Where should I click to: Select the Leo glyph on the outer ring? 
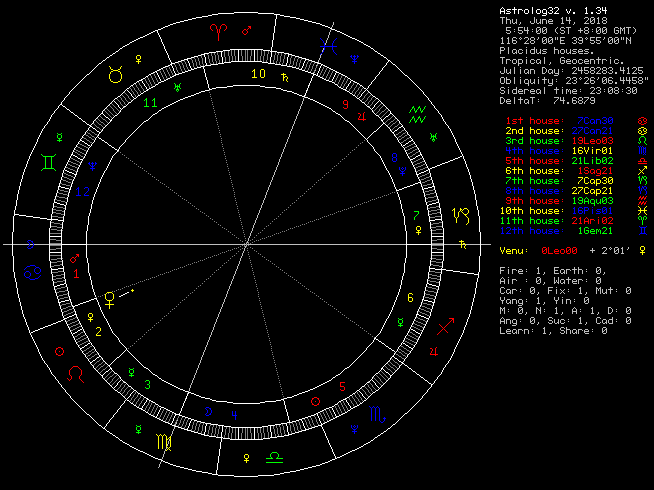click(x=75, y=375)
